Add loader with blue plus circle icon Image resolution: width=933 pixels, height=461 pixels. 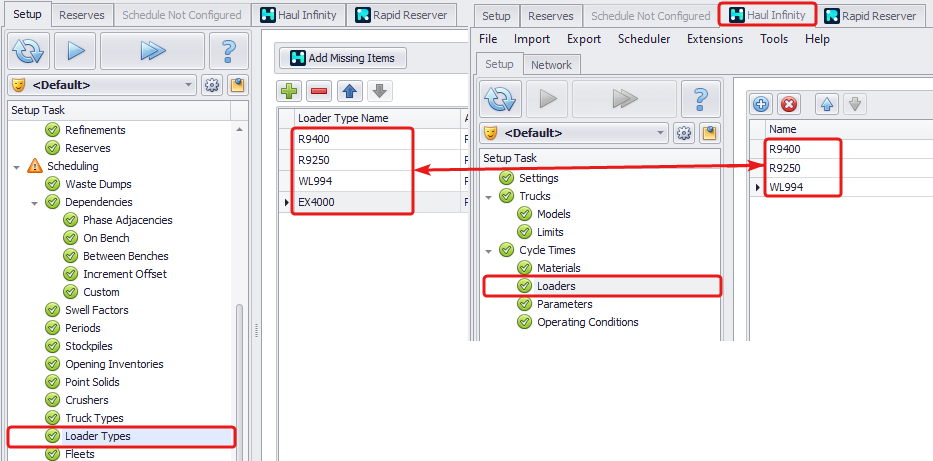click(x=761, y=105)
